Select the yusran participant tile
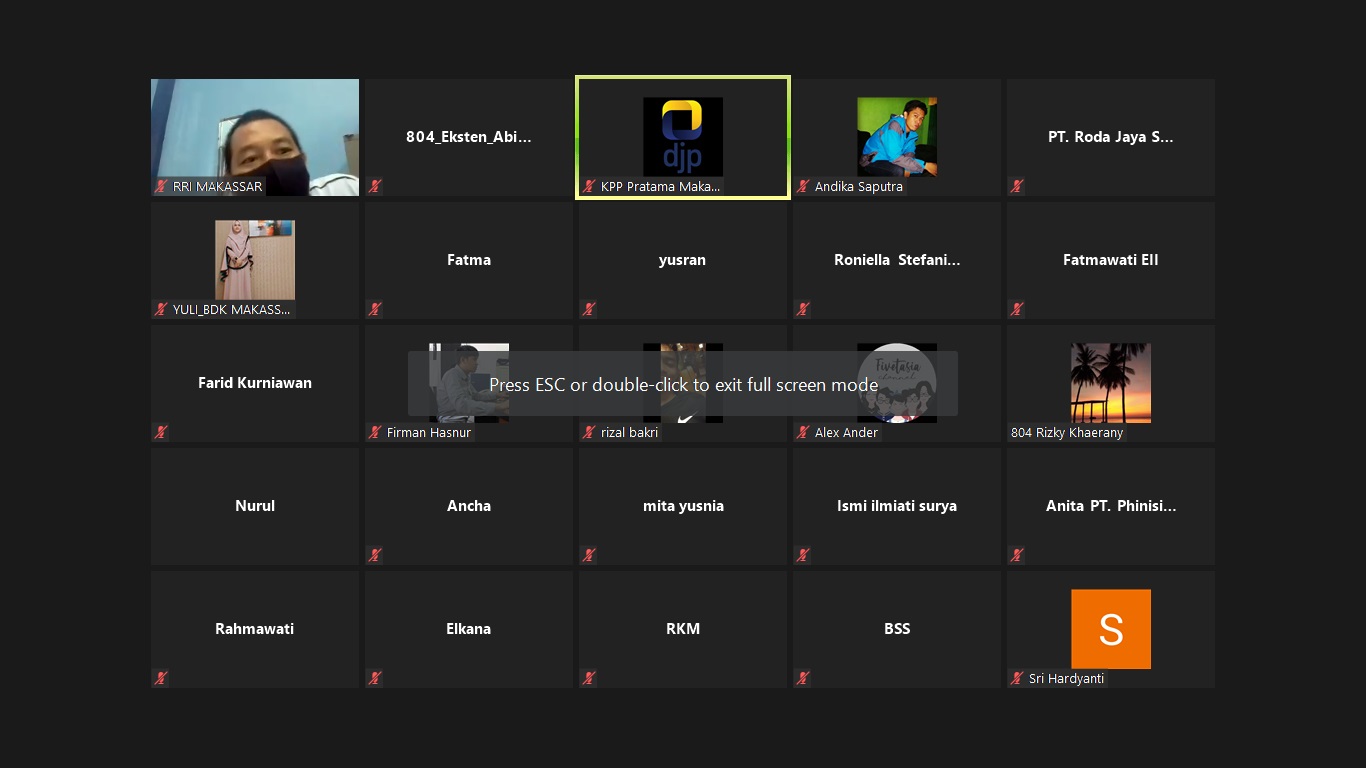 (683, 260)
